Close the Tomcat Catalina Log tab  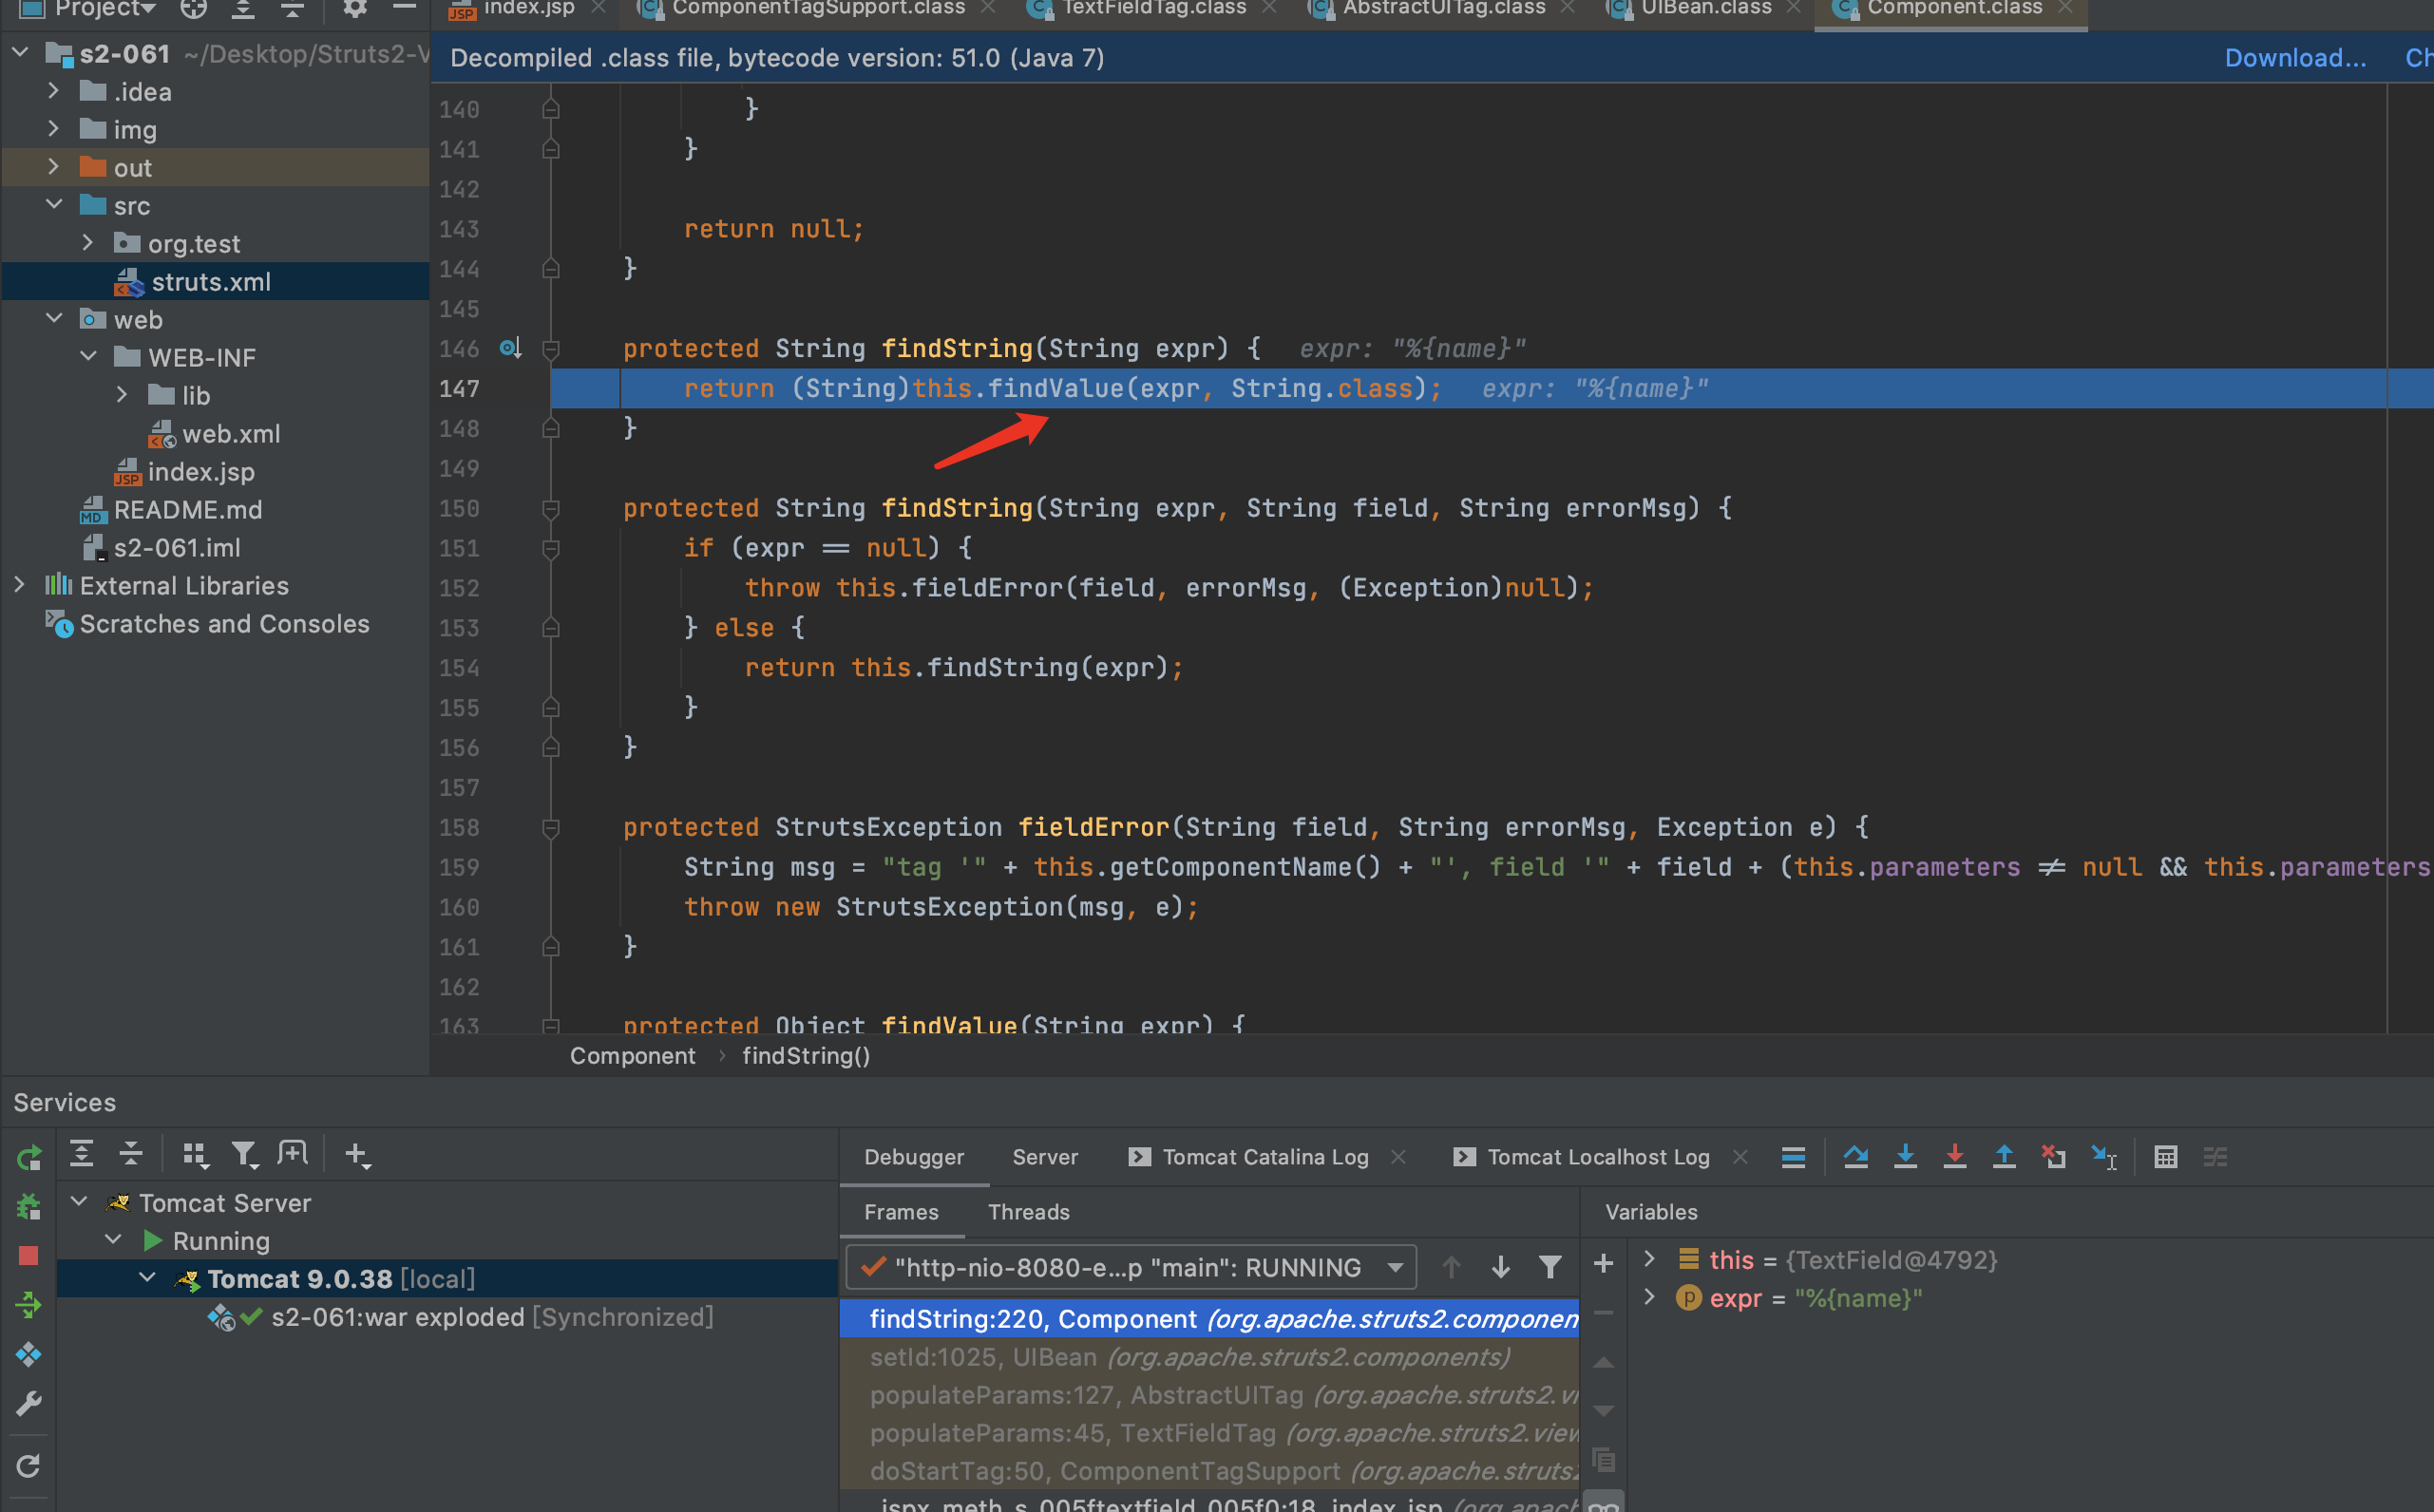tap(1398, 1157)
